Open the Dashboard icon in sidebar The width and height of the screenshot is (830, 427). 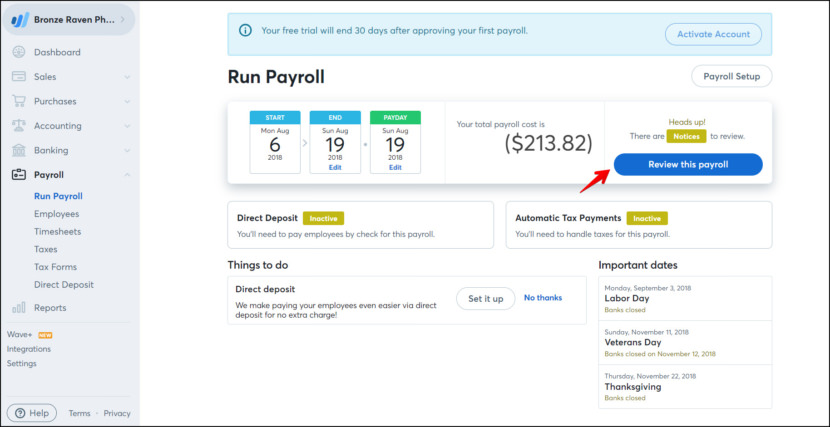coord(19,52)
